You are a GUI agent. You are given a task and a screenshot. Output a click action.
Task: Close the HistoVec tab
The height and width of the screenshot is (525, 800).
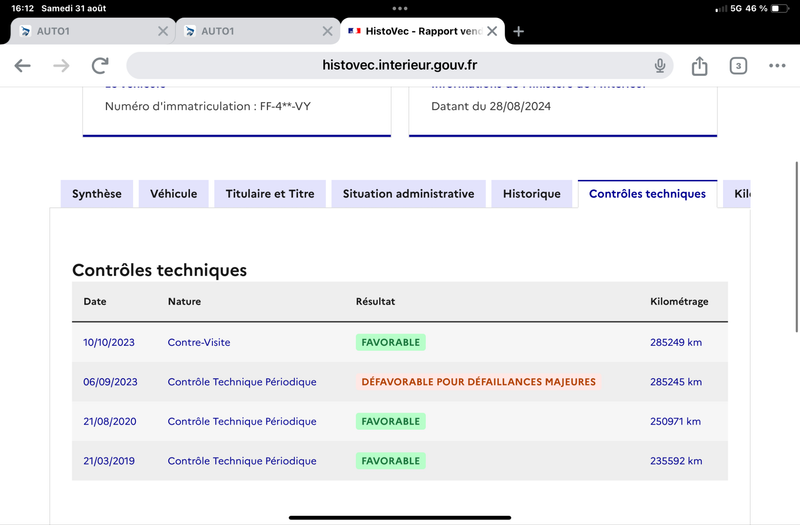(492, 32)
